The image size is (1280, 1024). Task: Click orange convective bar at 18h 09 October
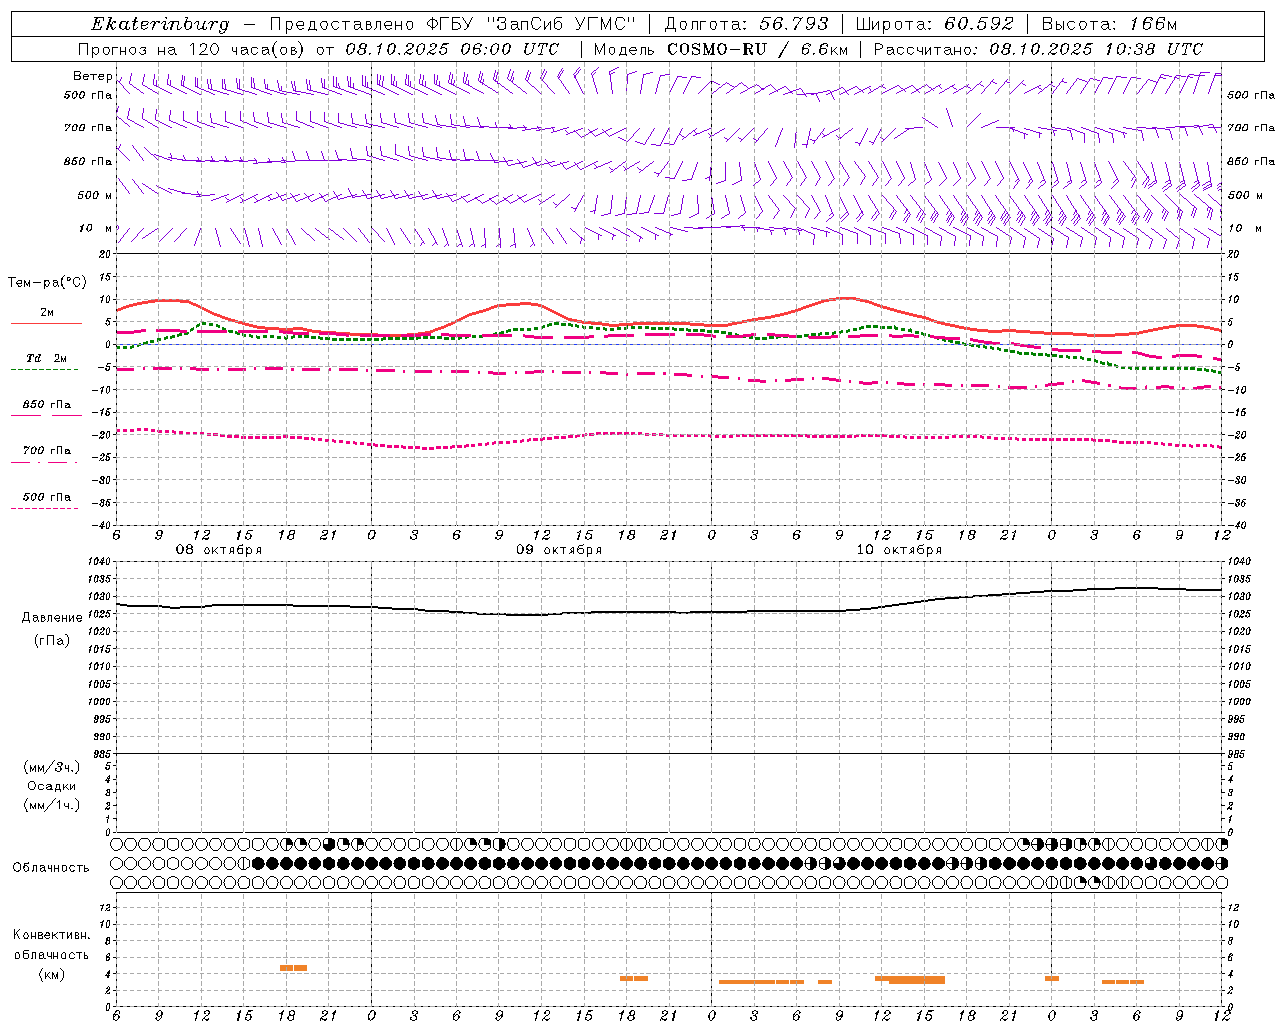634,978
